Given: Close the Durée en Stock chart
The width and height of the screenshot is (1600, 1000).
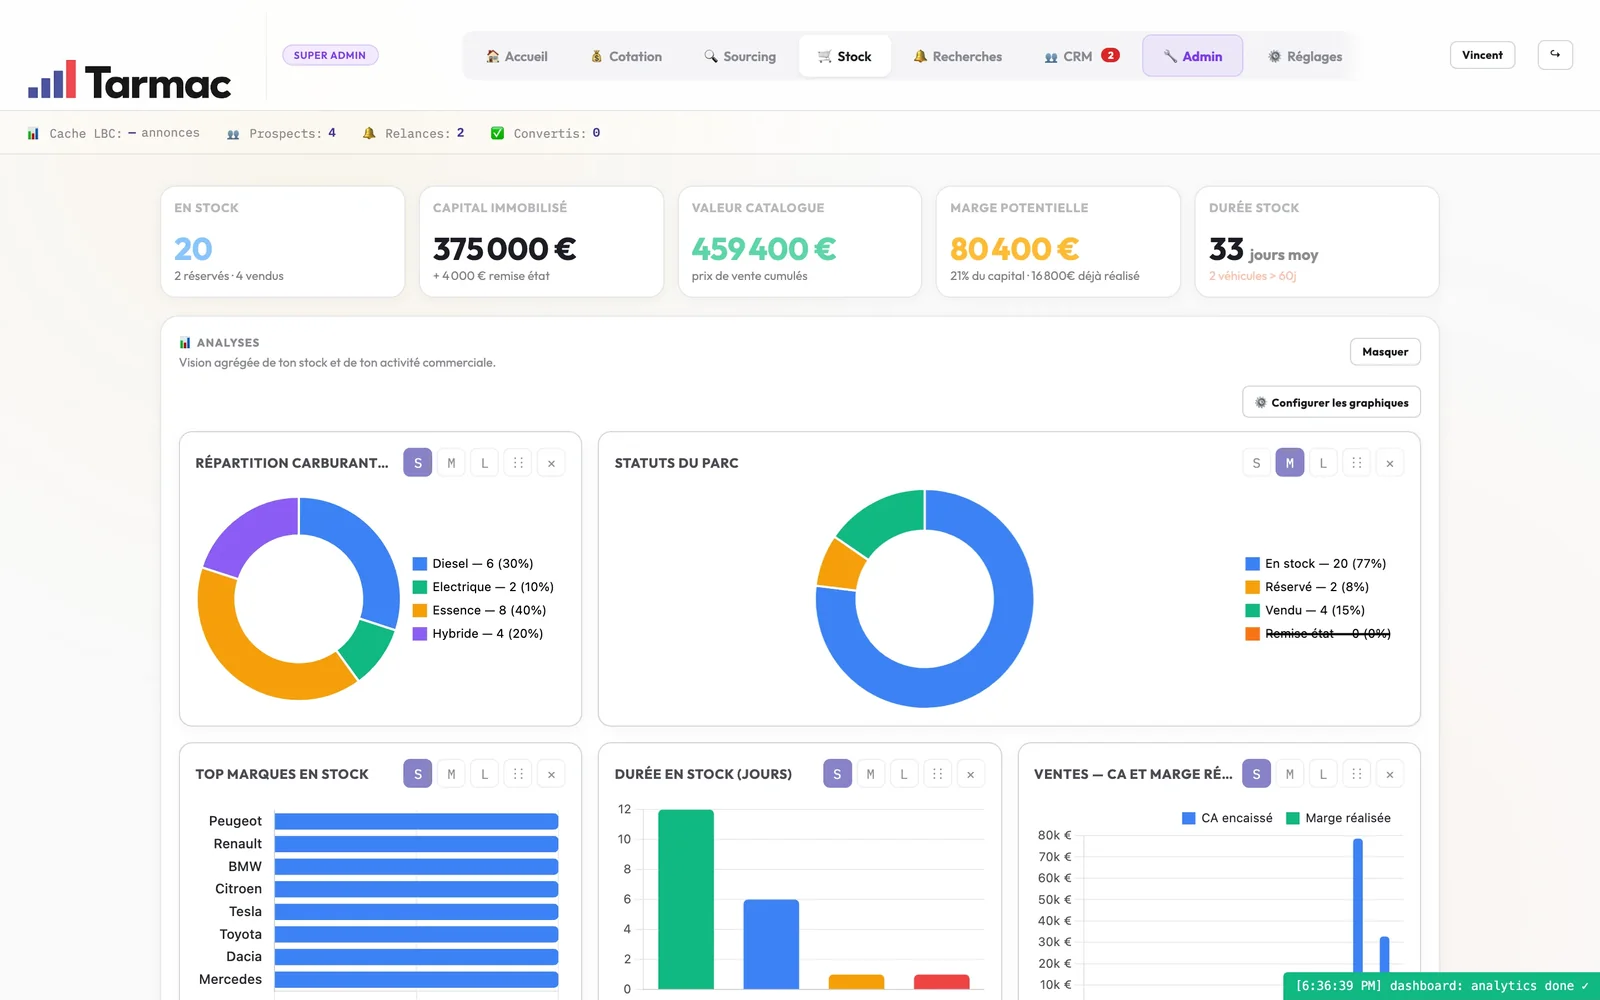Looking at the screenshot, I should tap(970, 774).
